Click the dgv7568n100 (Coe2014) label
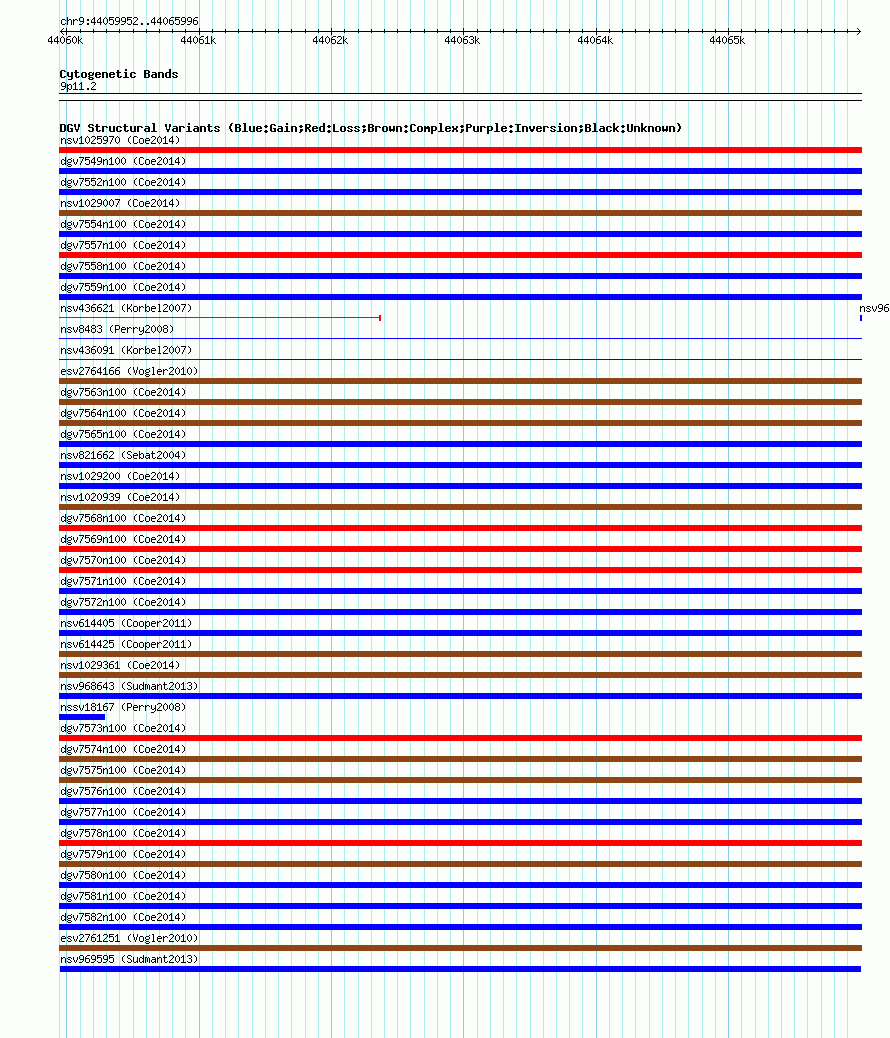 point(123,518)
